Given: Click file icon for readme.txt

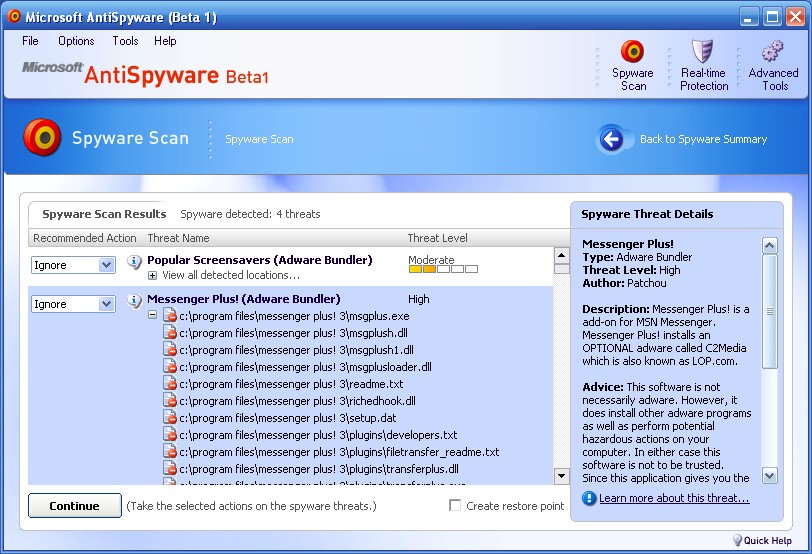Looking at the screenshot, I should pos(170,384).
